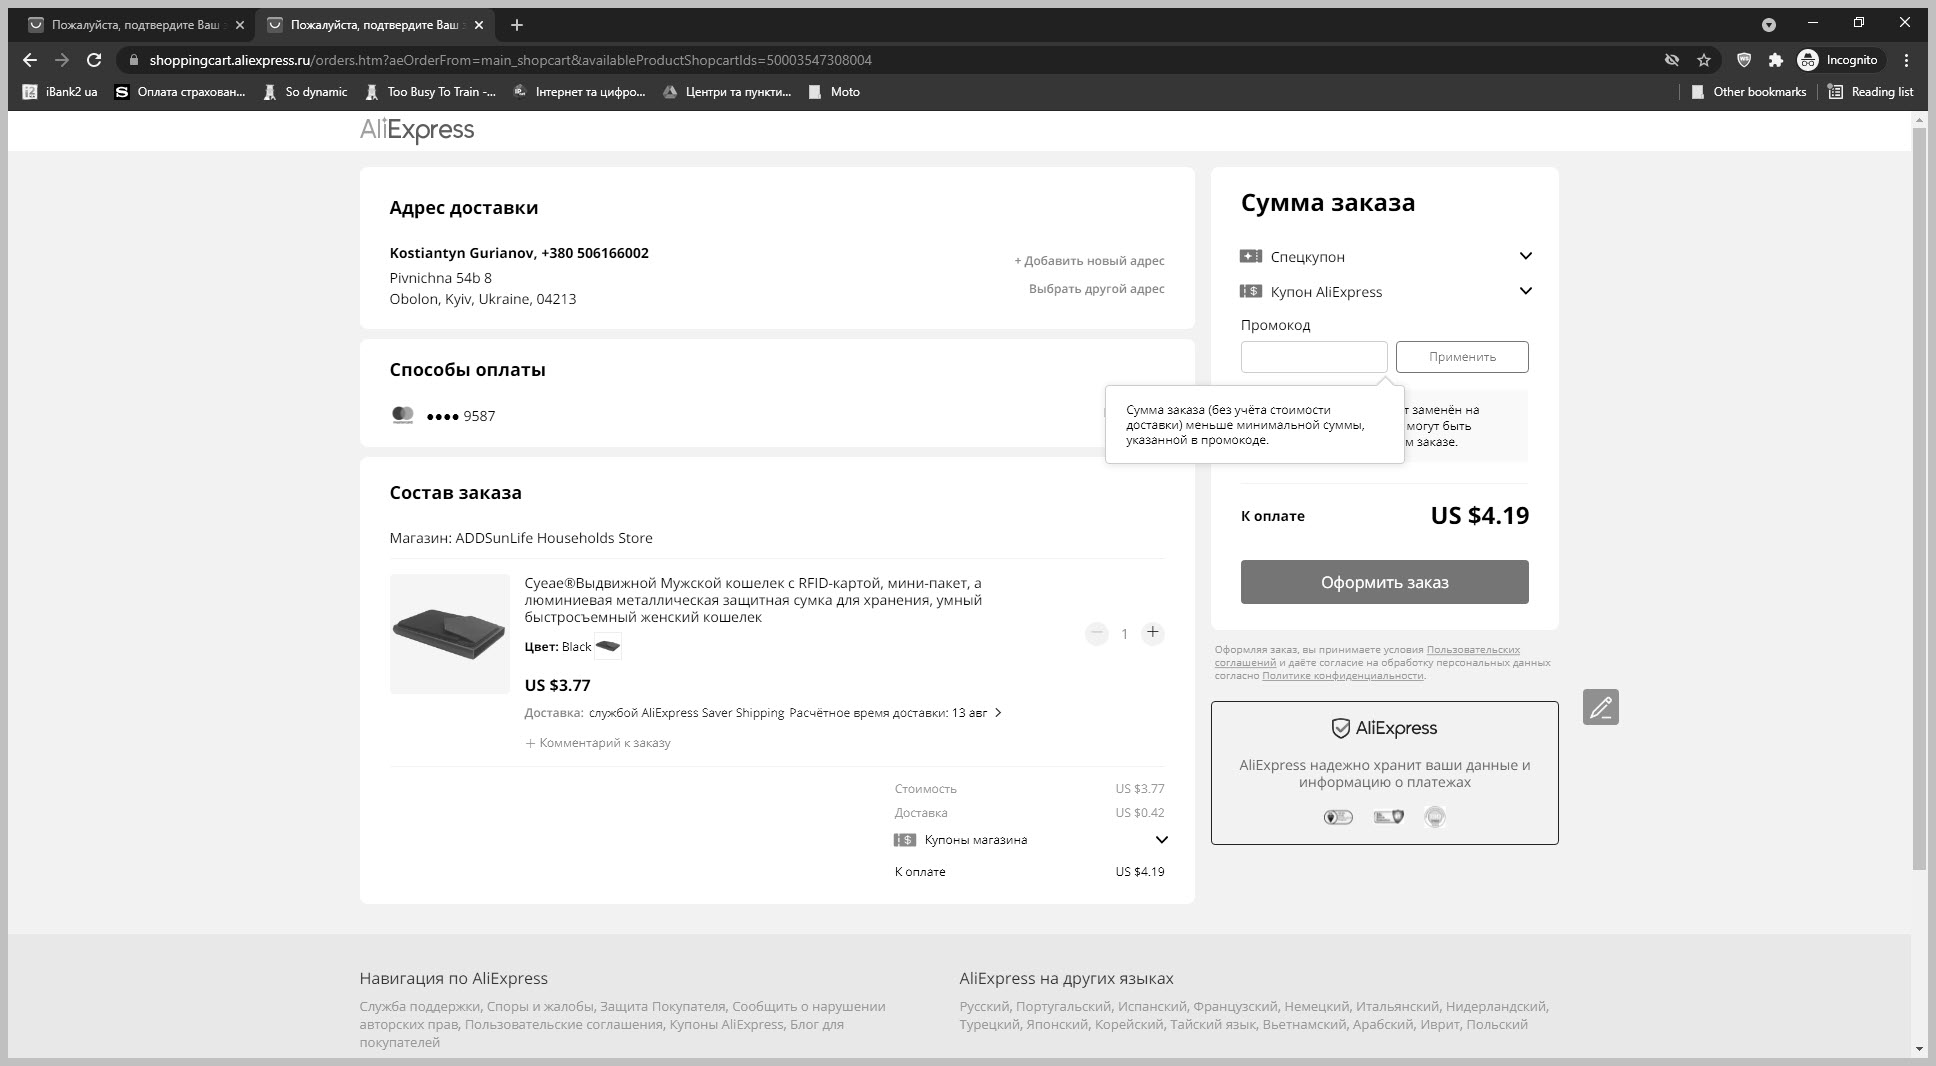Click Добавить новый адрес link

[x=1089, y=261]
